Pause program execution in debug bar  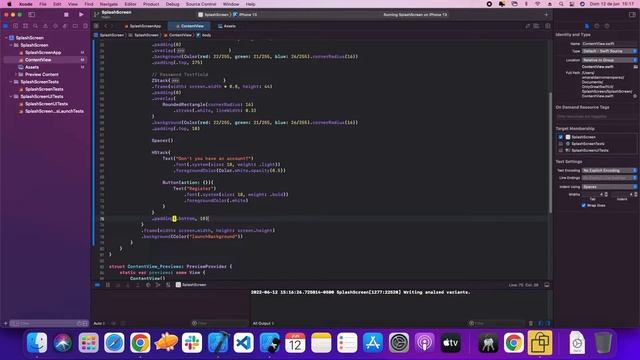pos(108,285)
